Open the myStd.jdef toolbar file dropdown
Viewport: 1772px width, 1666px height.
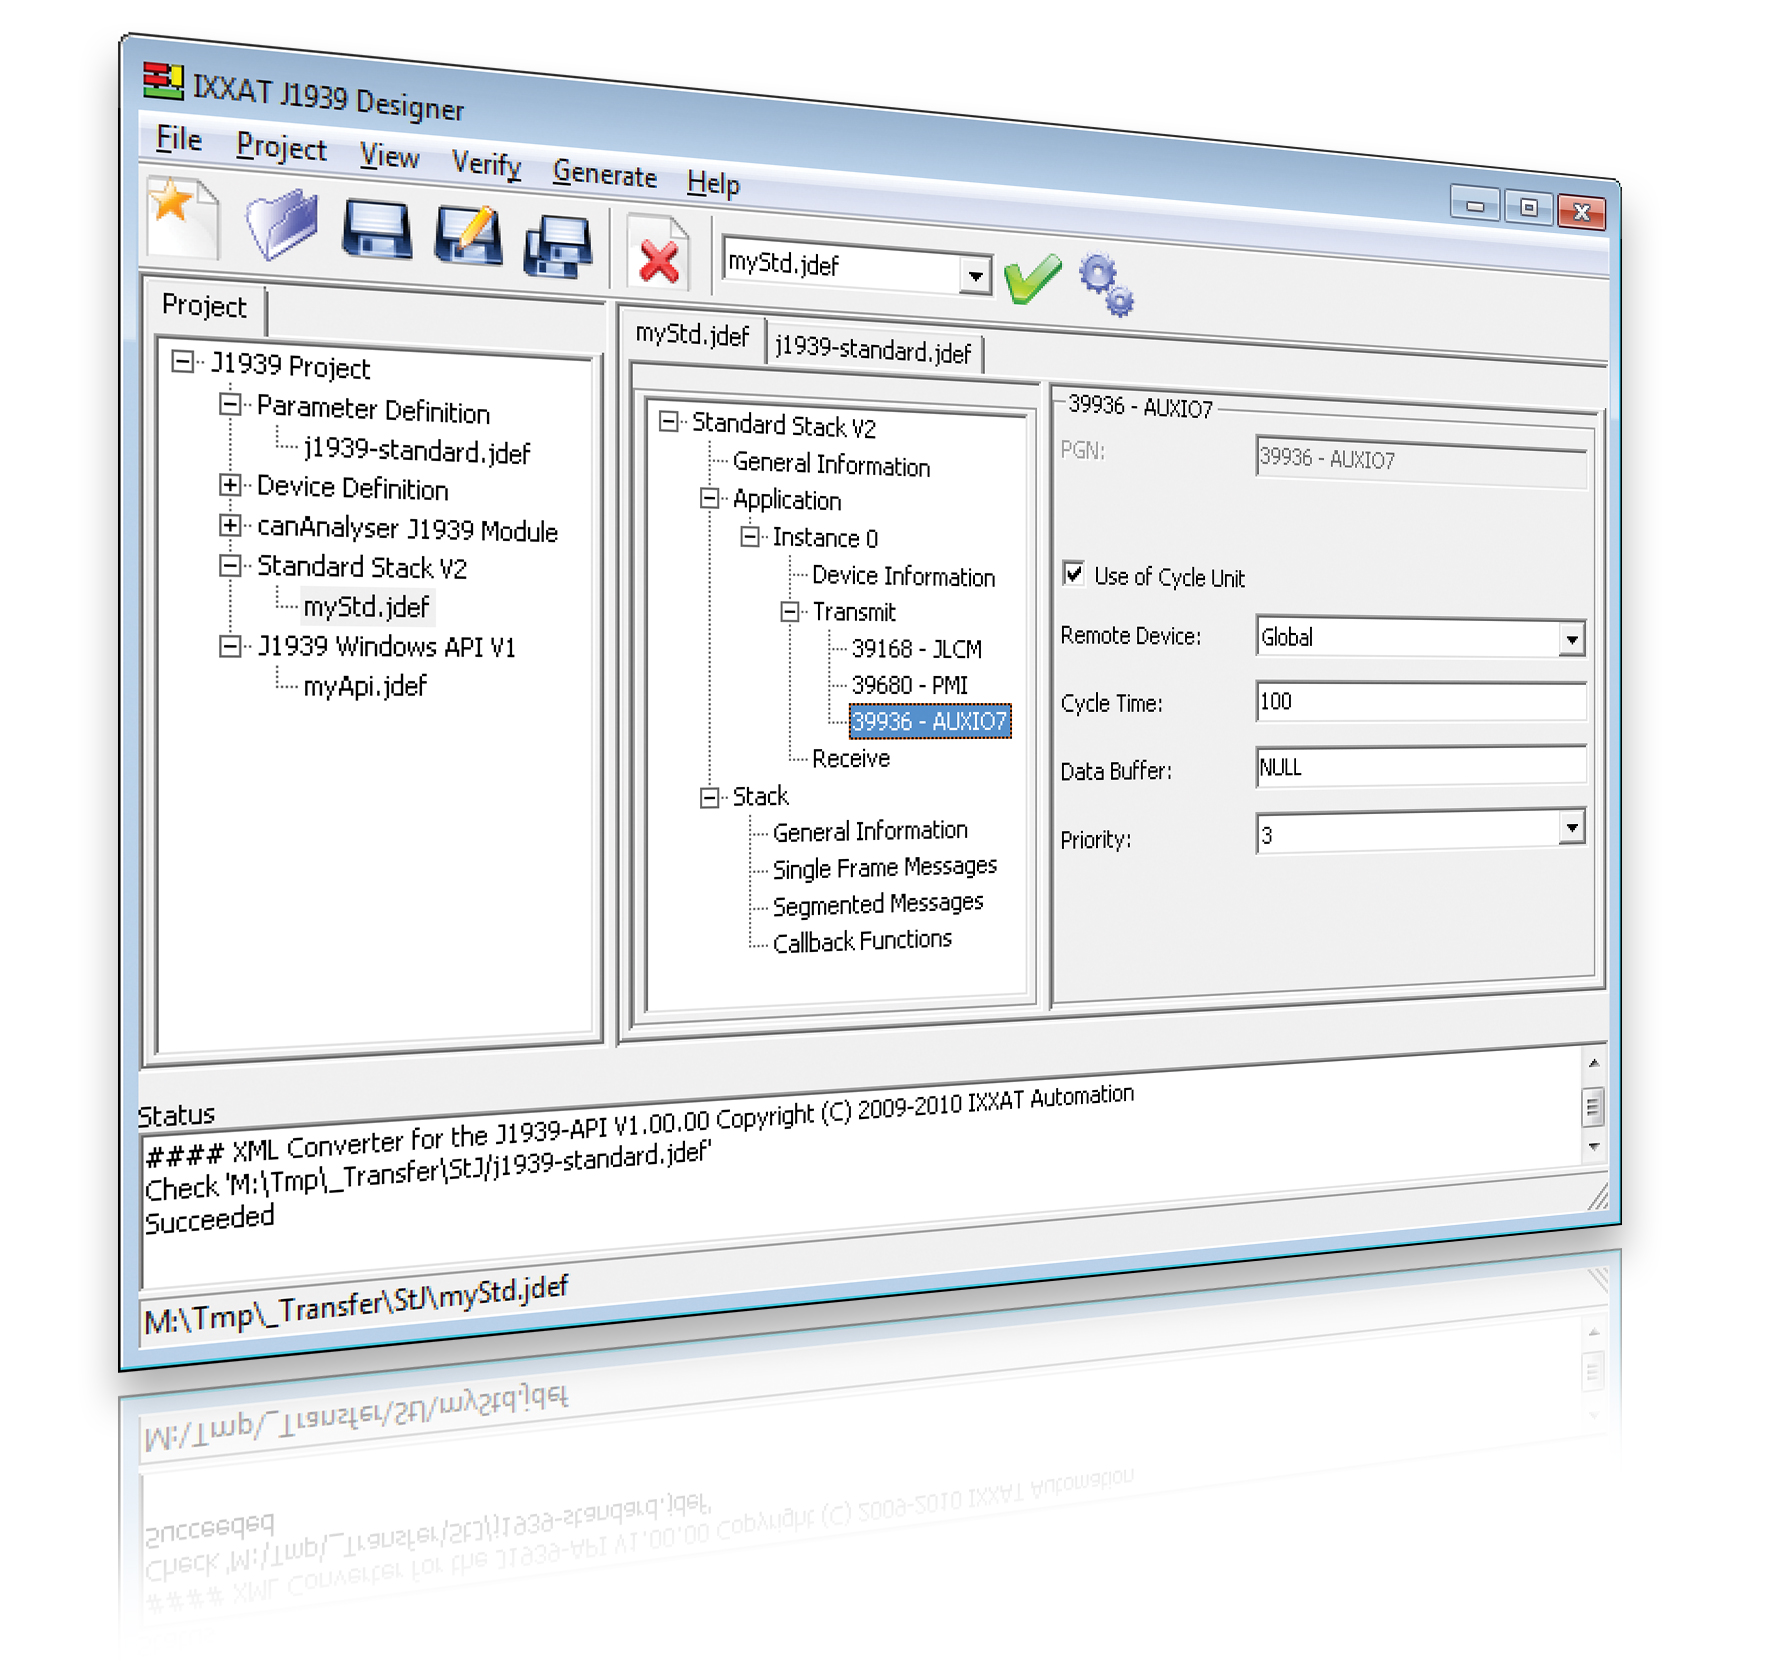(974, 275)
